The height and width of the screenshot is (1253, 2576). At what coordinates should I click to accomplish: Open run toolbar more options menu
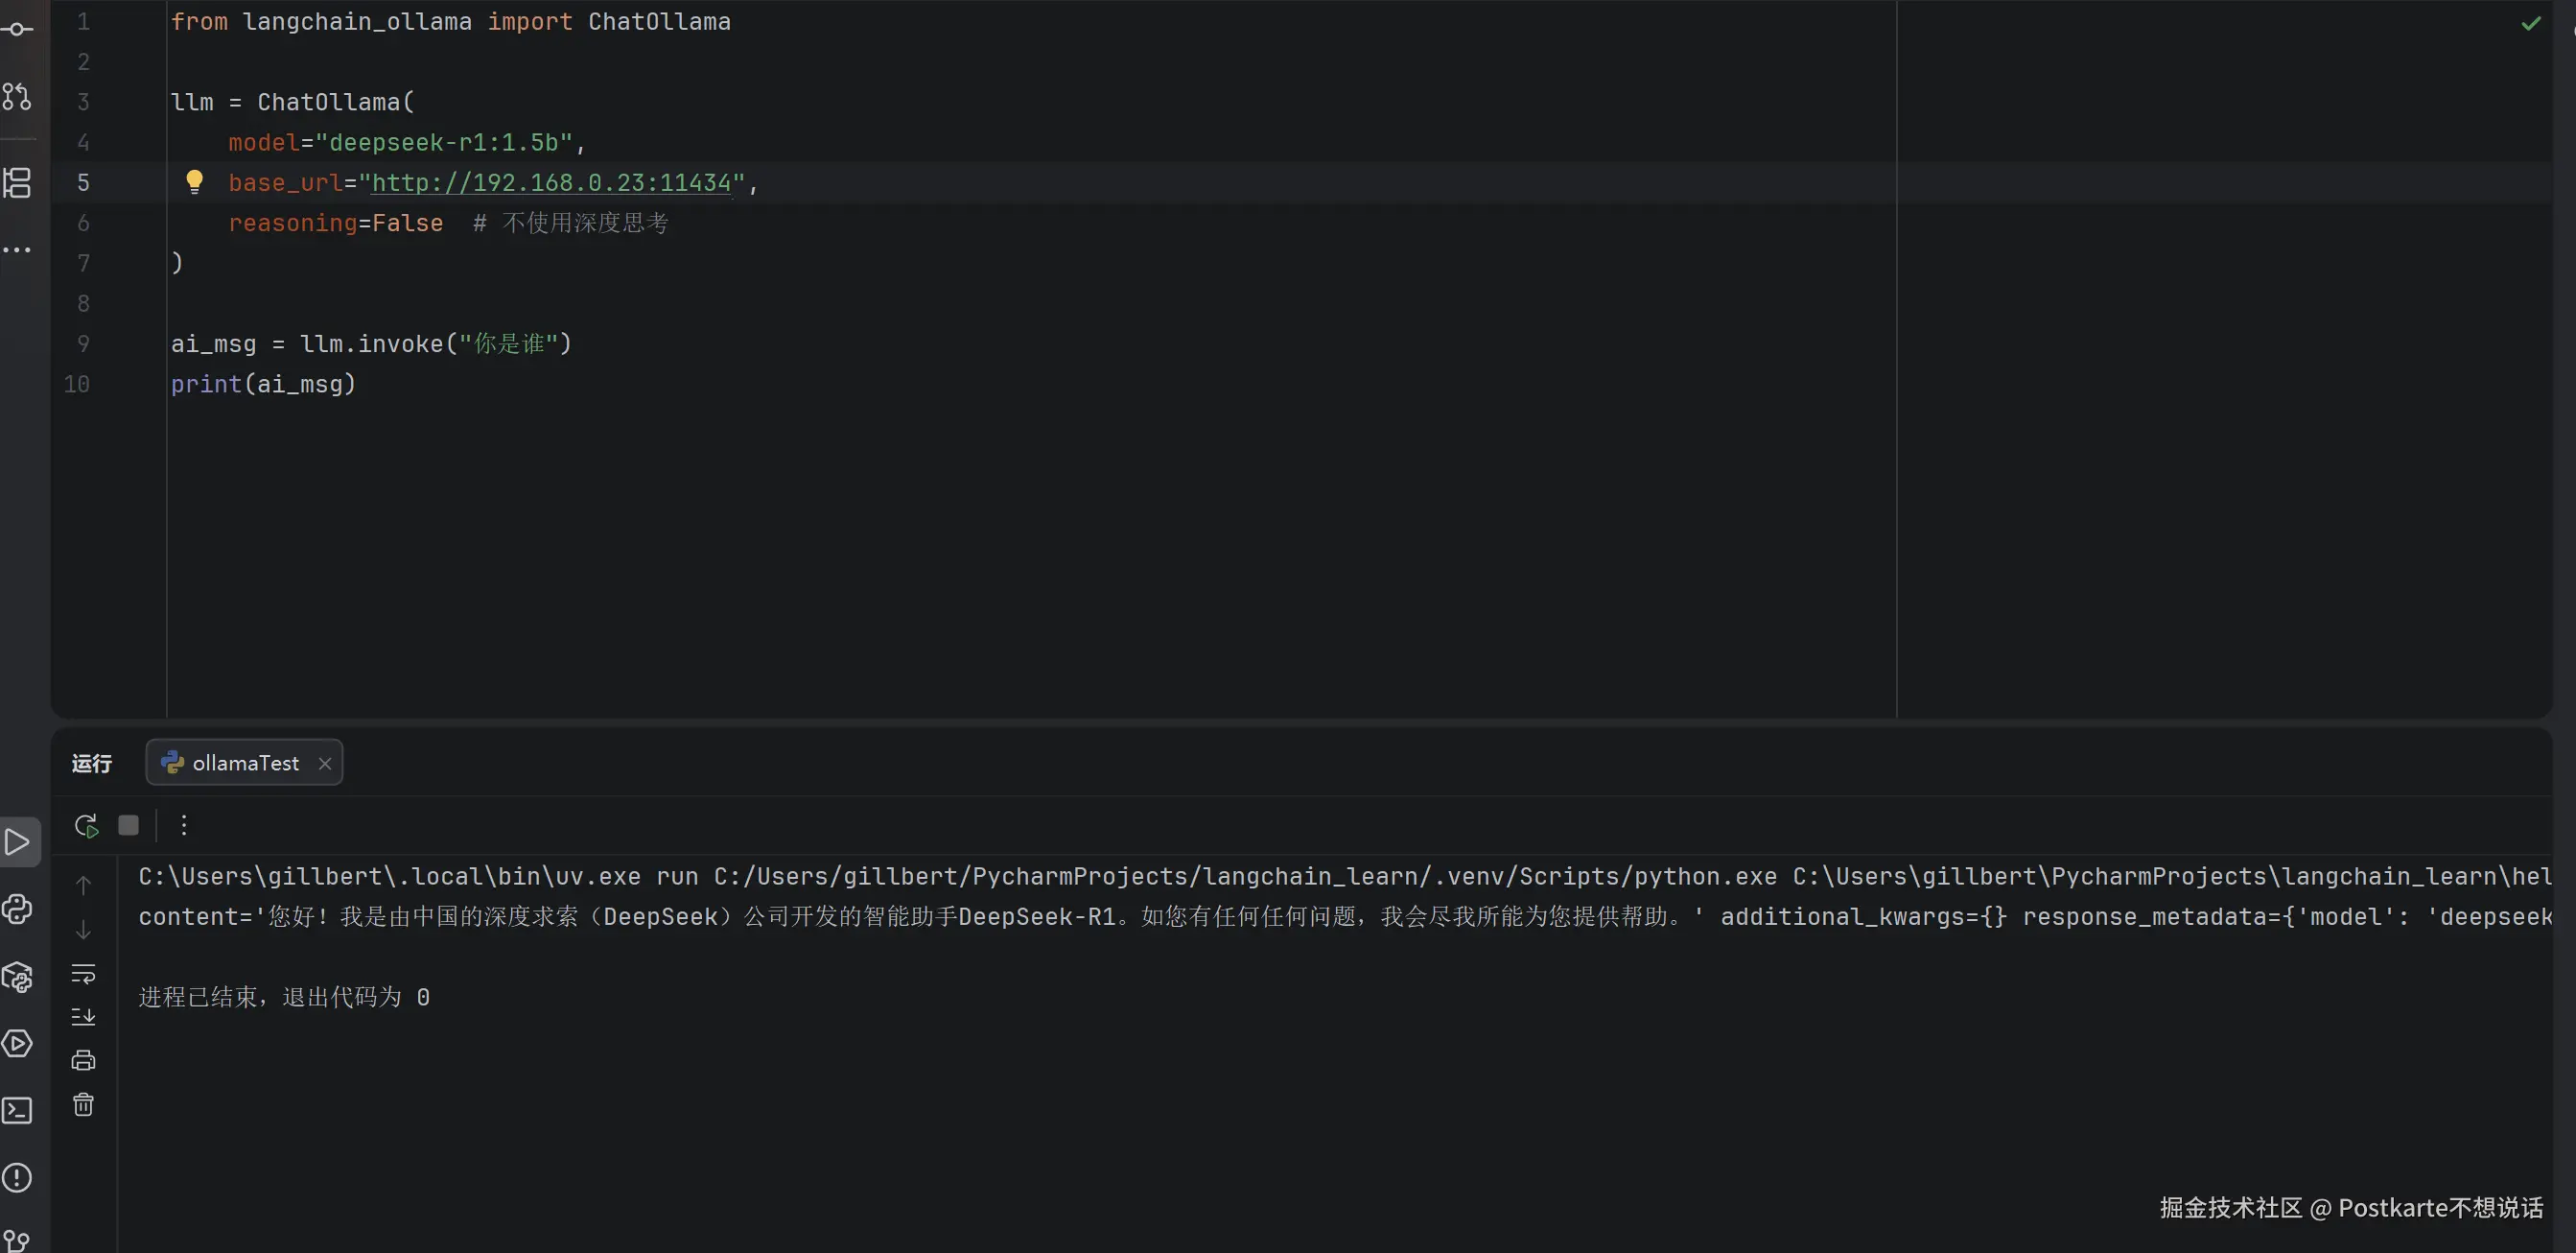(184, 825)
